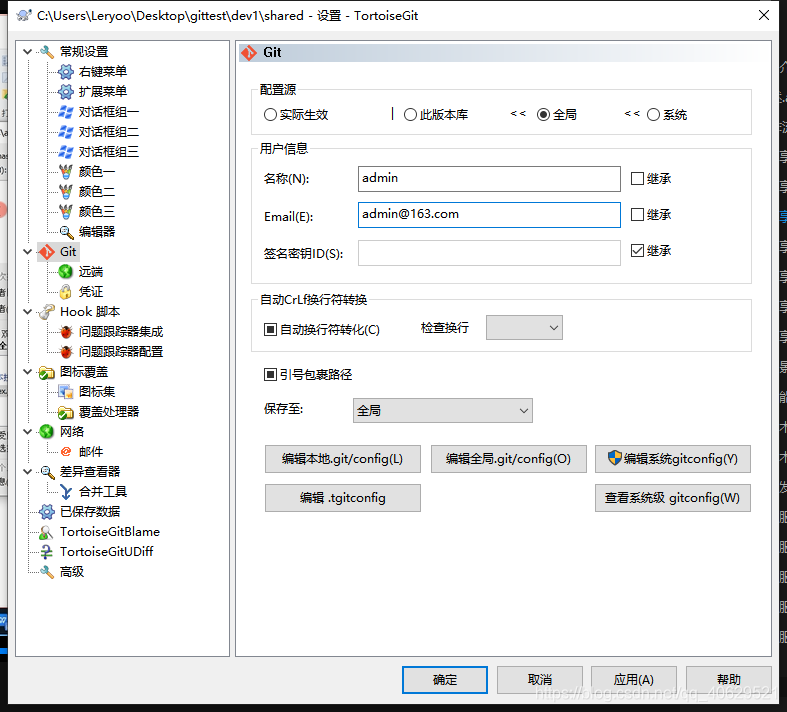Open 右键菜单 settings page

click(x=103, y=72)
